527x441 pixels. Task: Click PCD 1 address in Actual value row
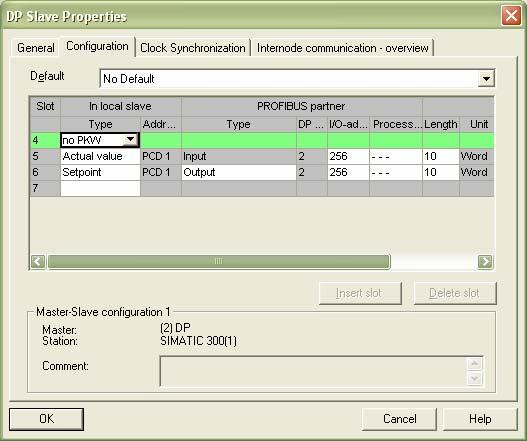161,156
